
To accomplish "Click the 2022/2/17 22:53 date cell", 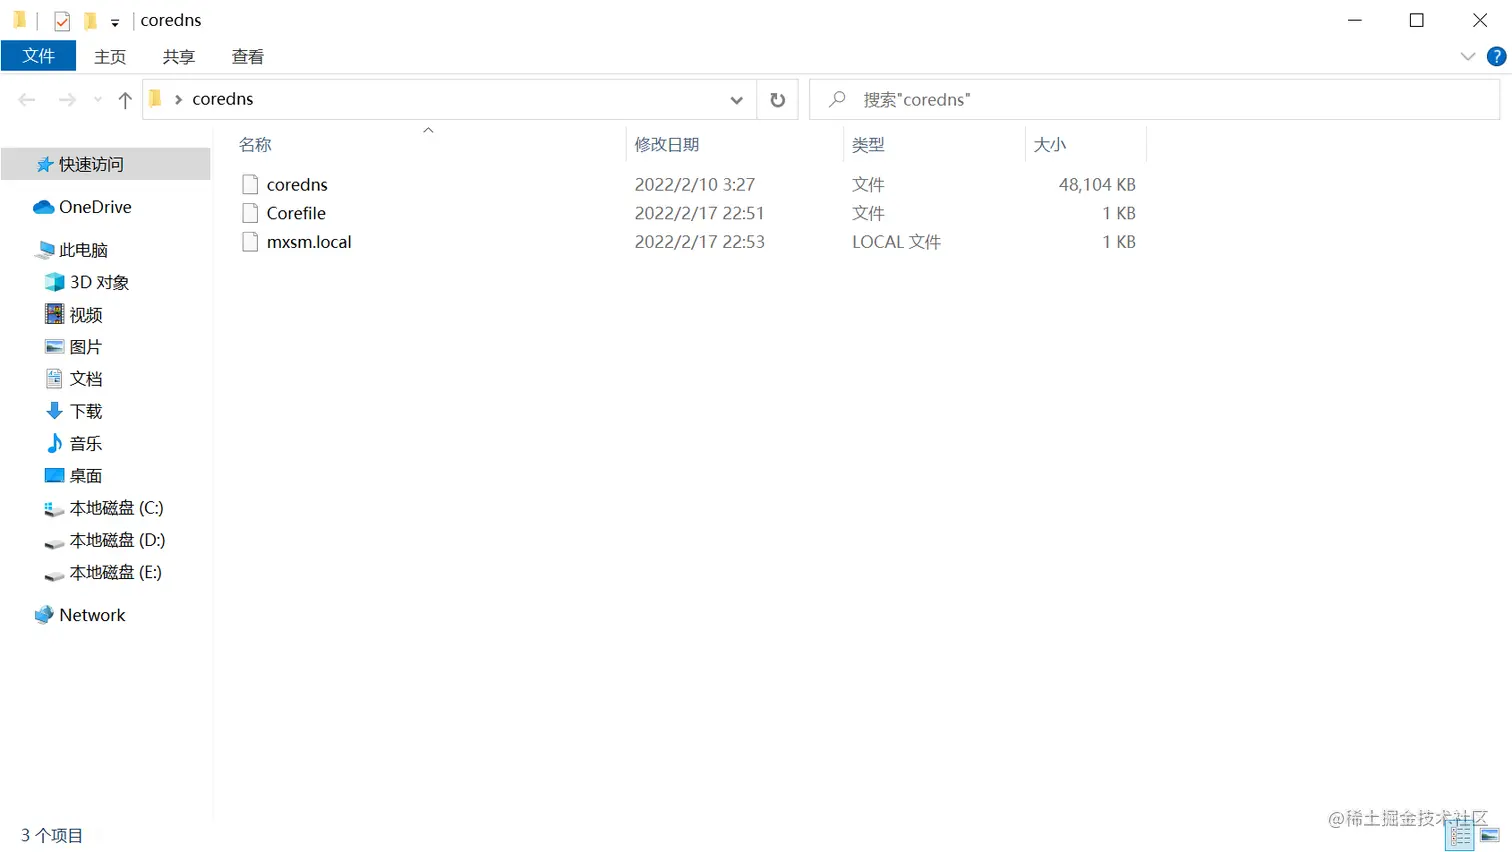I will point(699,242).
